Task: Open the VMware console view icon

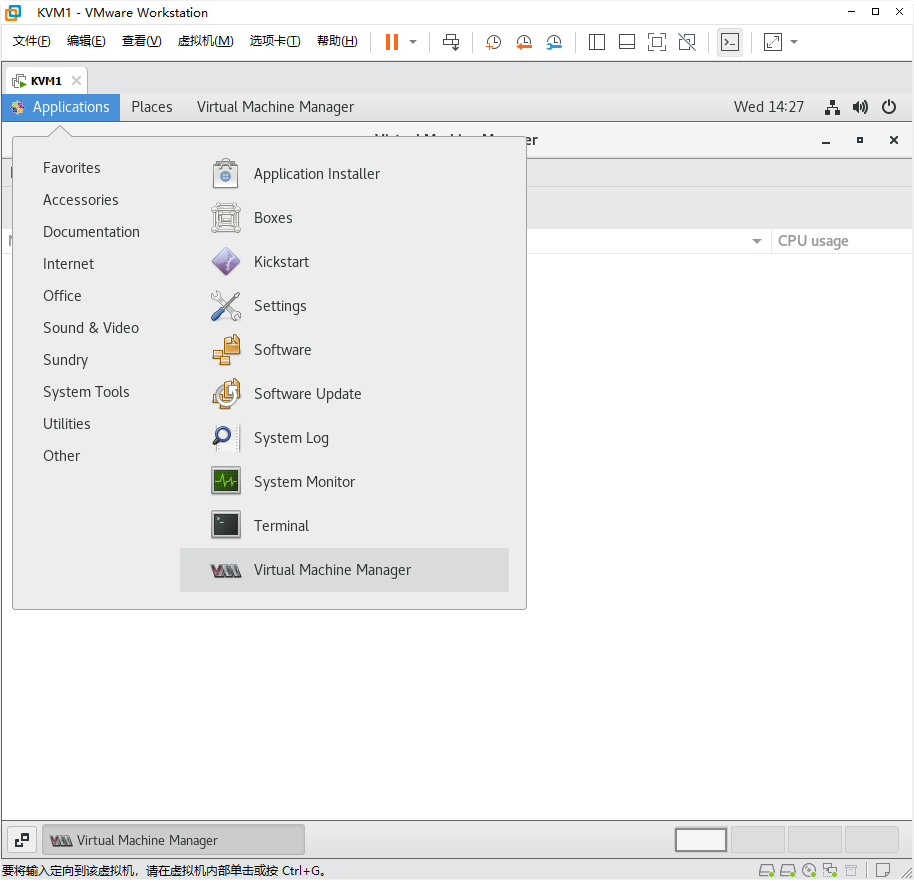Action: pos(730,42)
